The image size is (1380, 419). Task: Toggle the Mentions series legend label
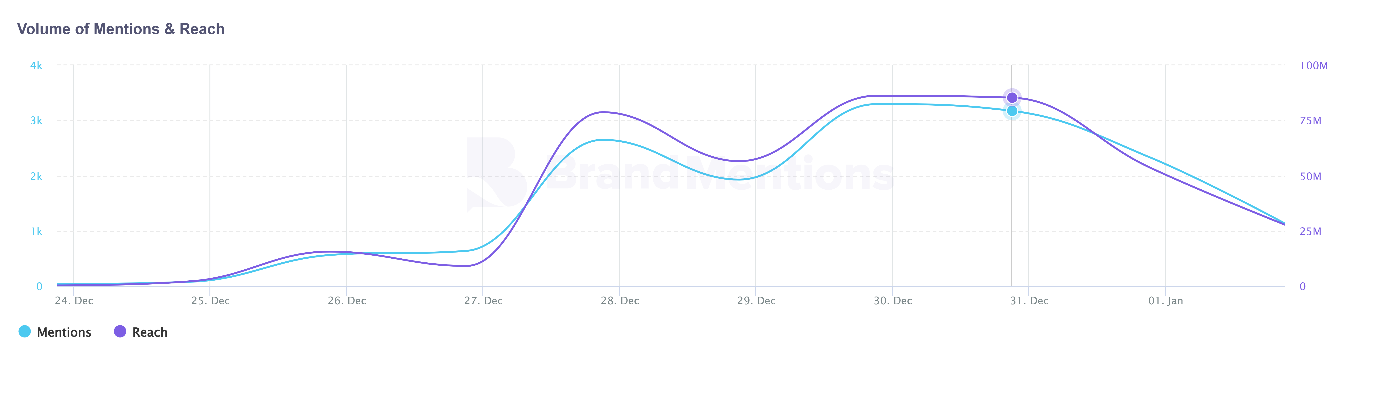64,333
